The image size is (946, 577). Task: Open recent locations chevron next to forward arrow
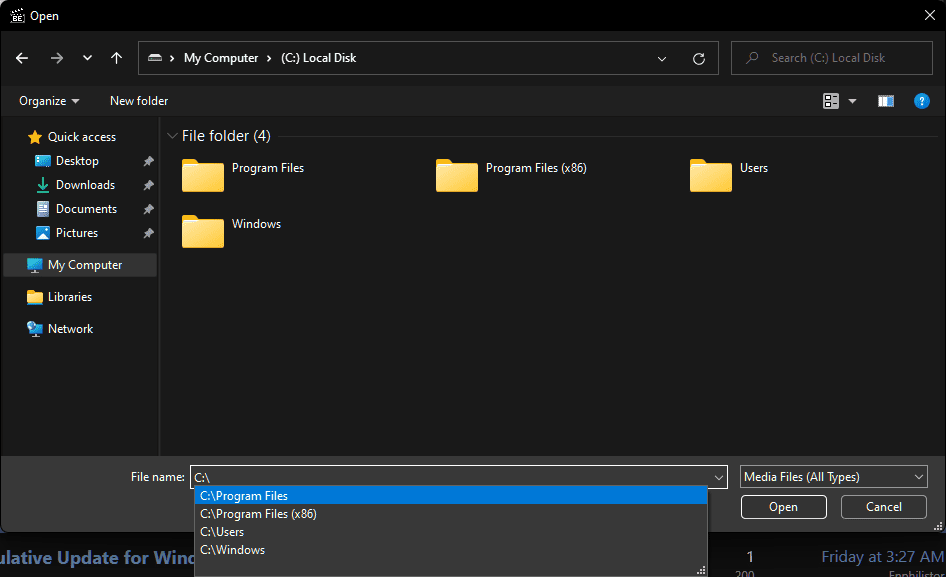point(87,58)
